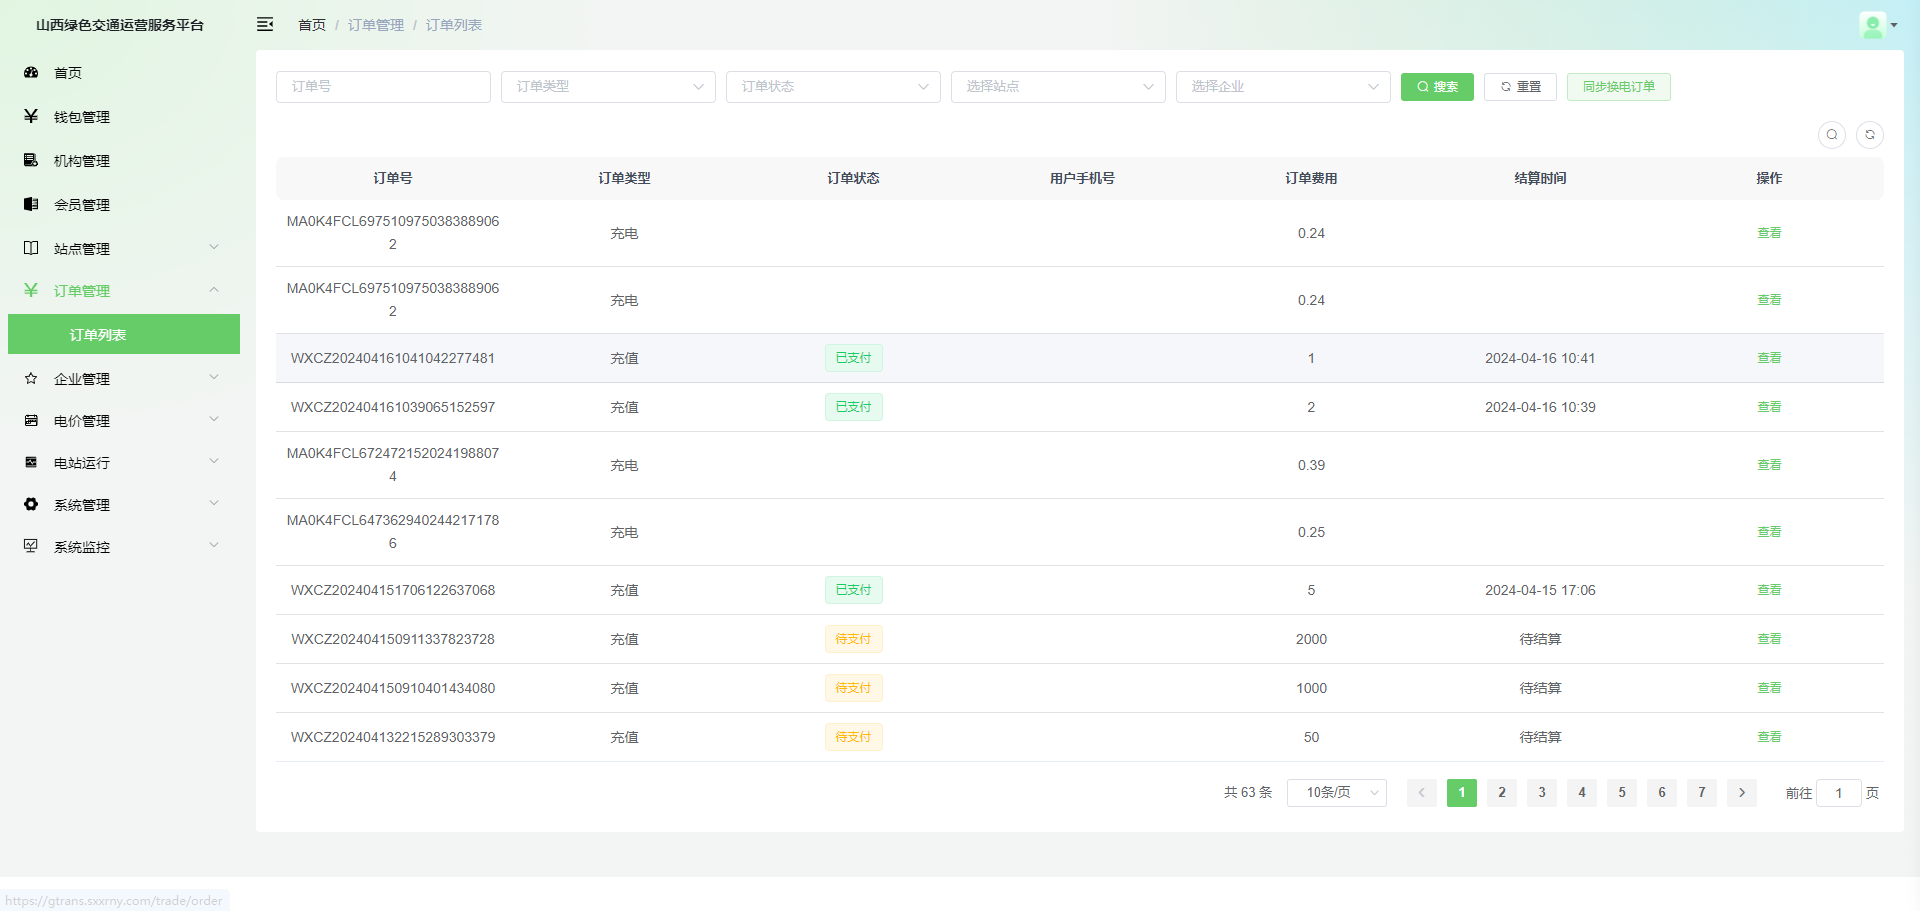Click the 系统监控 monitor icon

(x=31, y=546)
